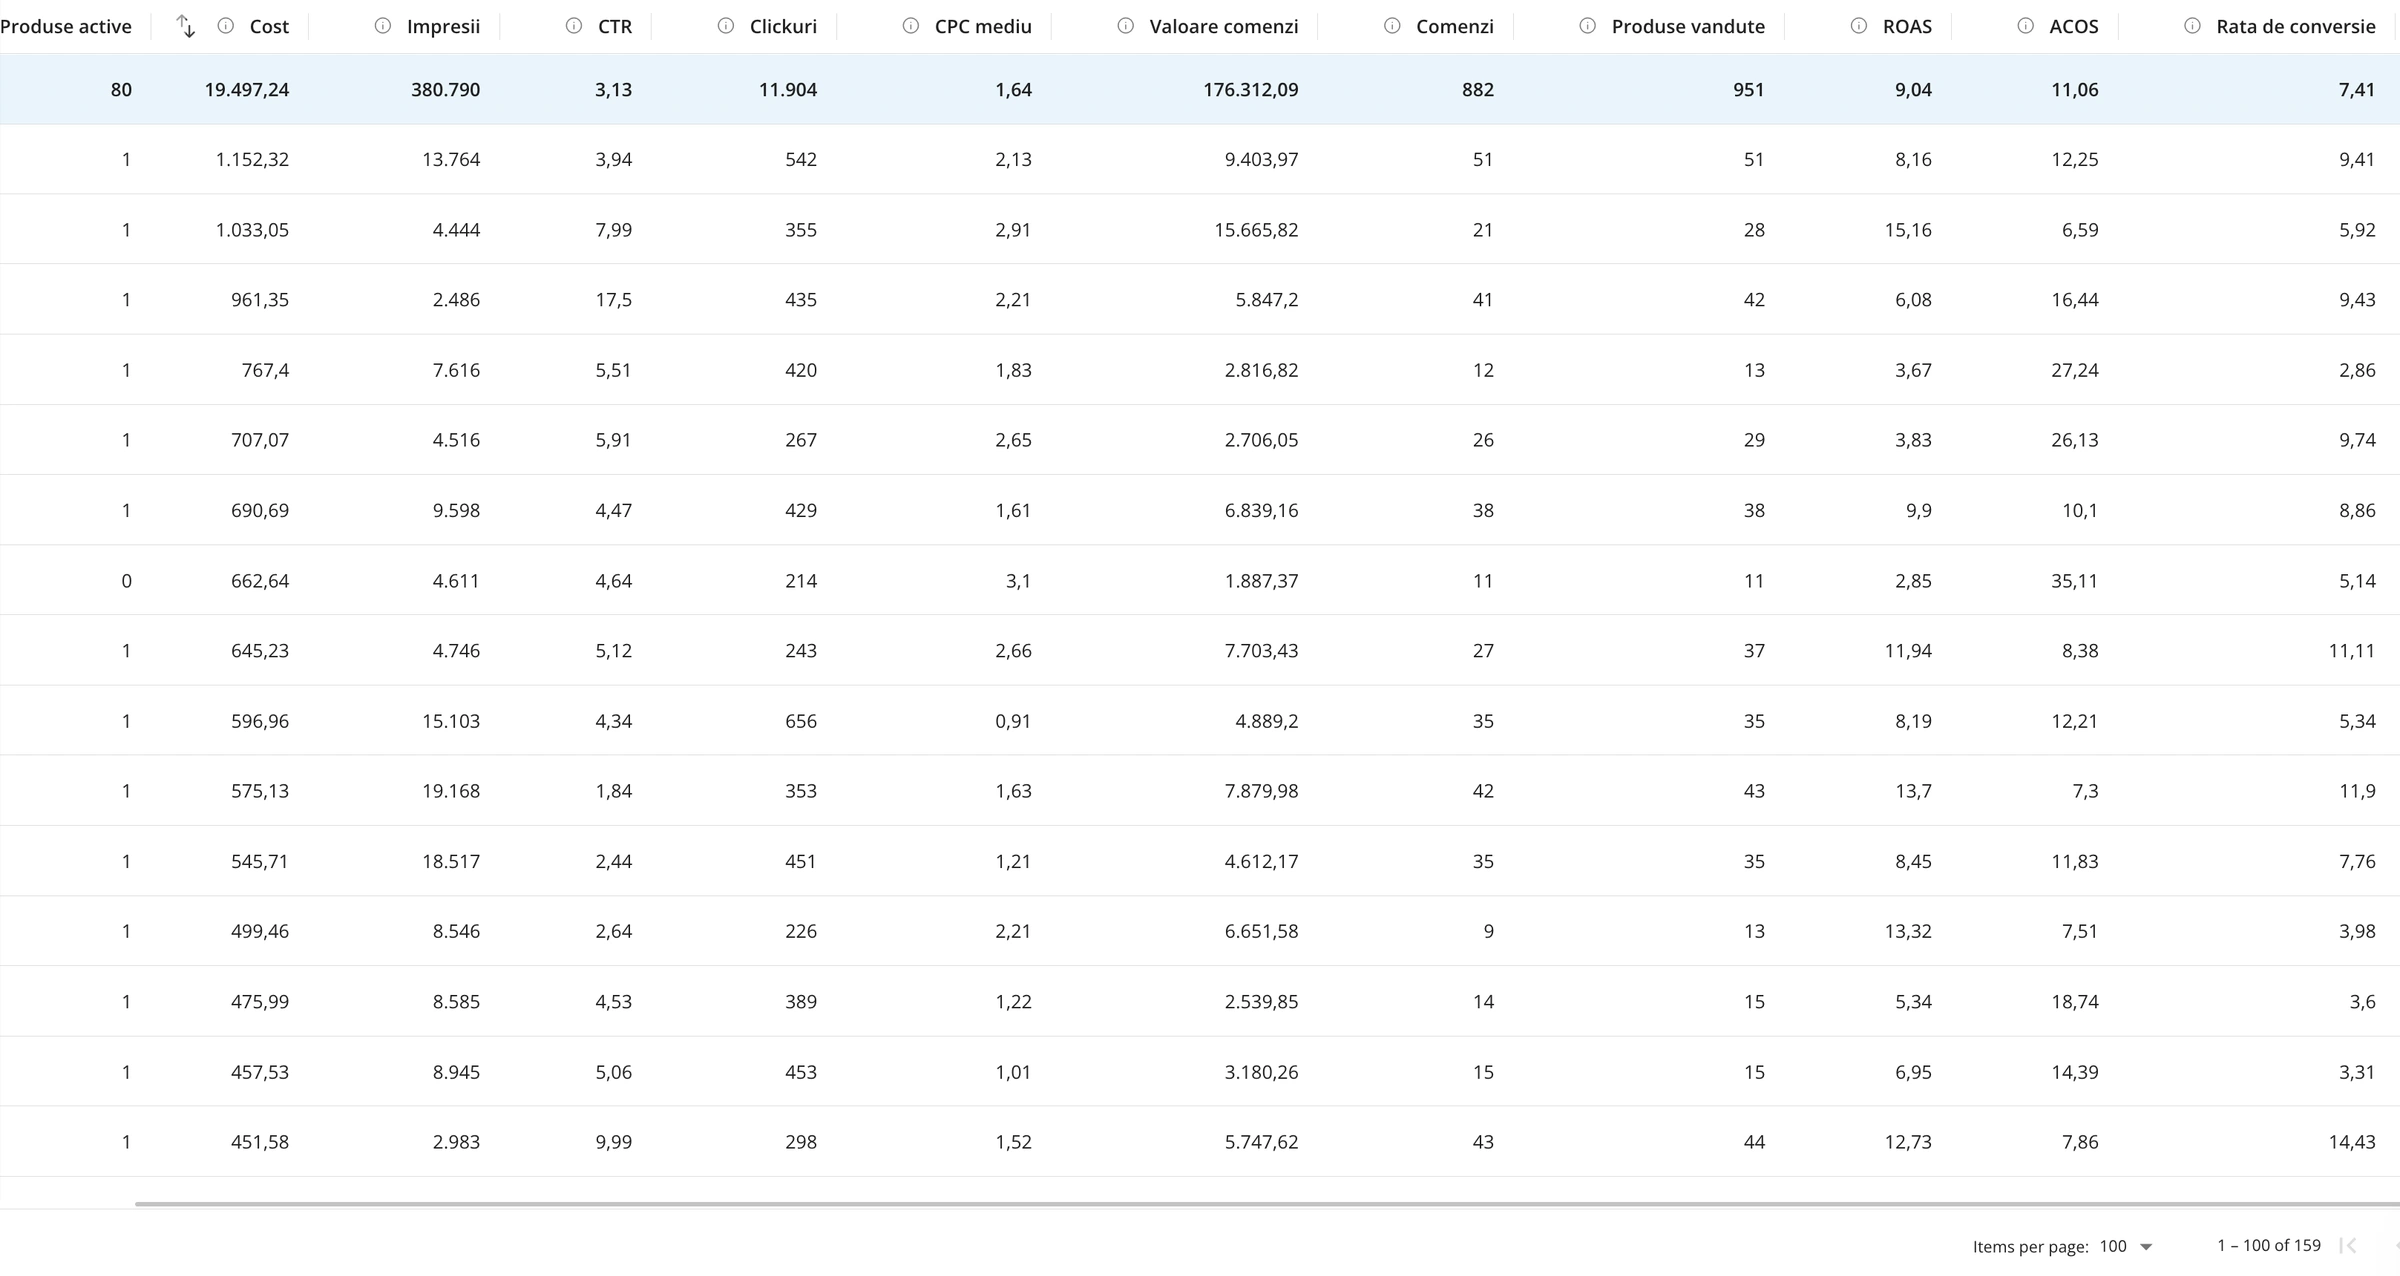Click CPC mediu cell 0,91
Screen dimensions: 2400x1276
1013,721
